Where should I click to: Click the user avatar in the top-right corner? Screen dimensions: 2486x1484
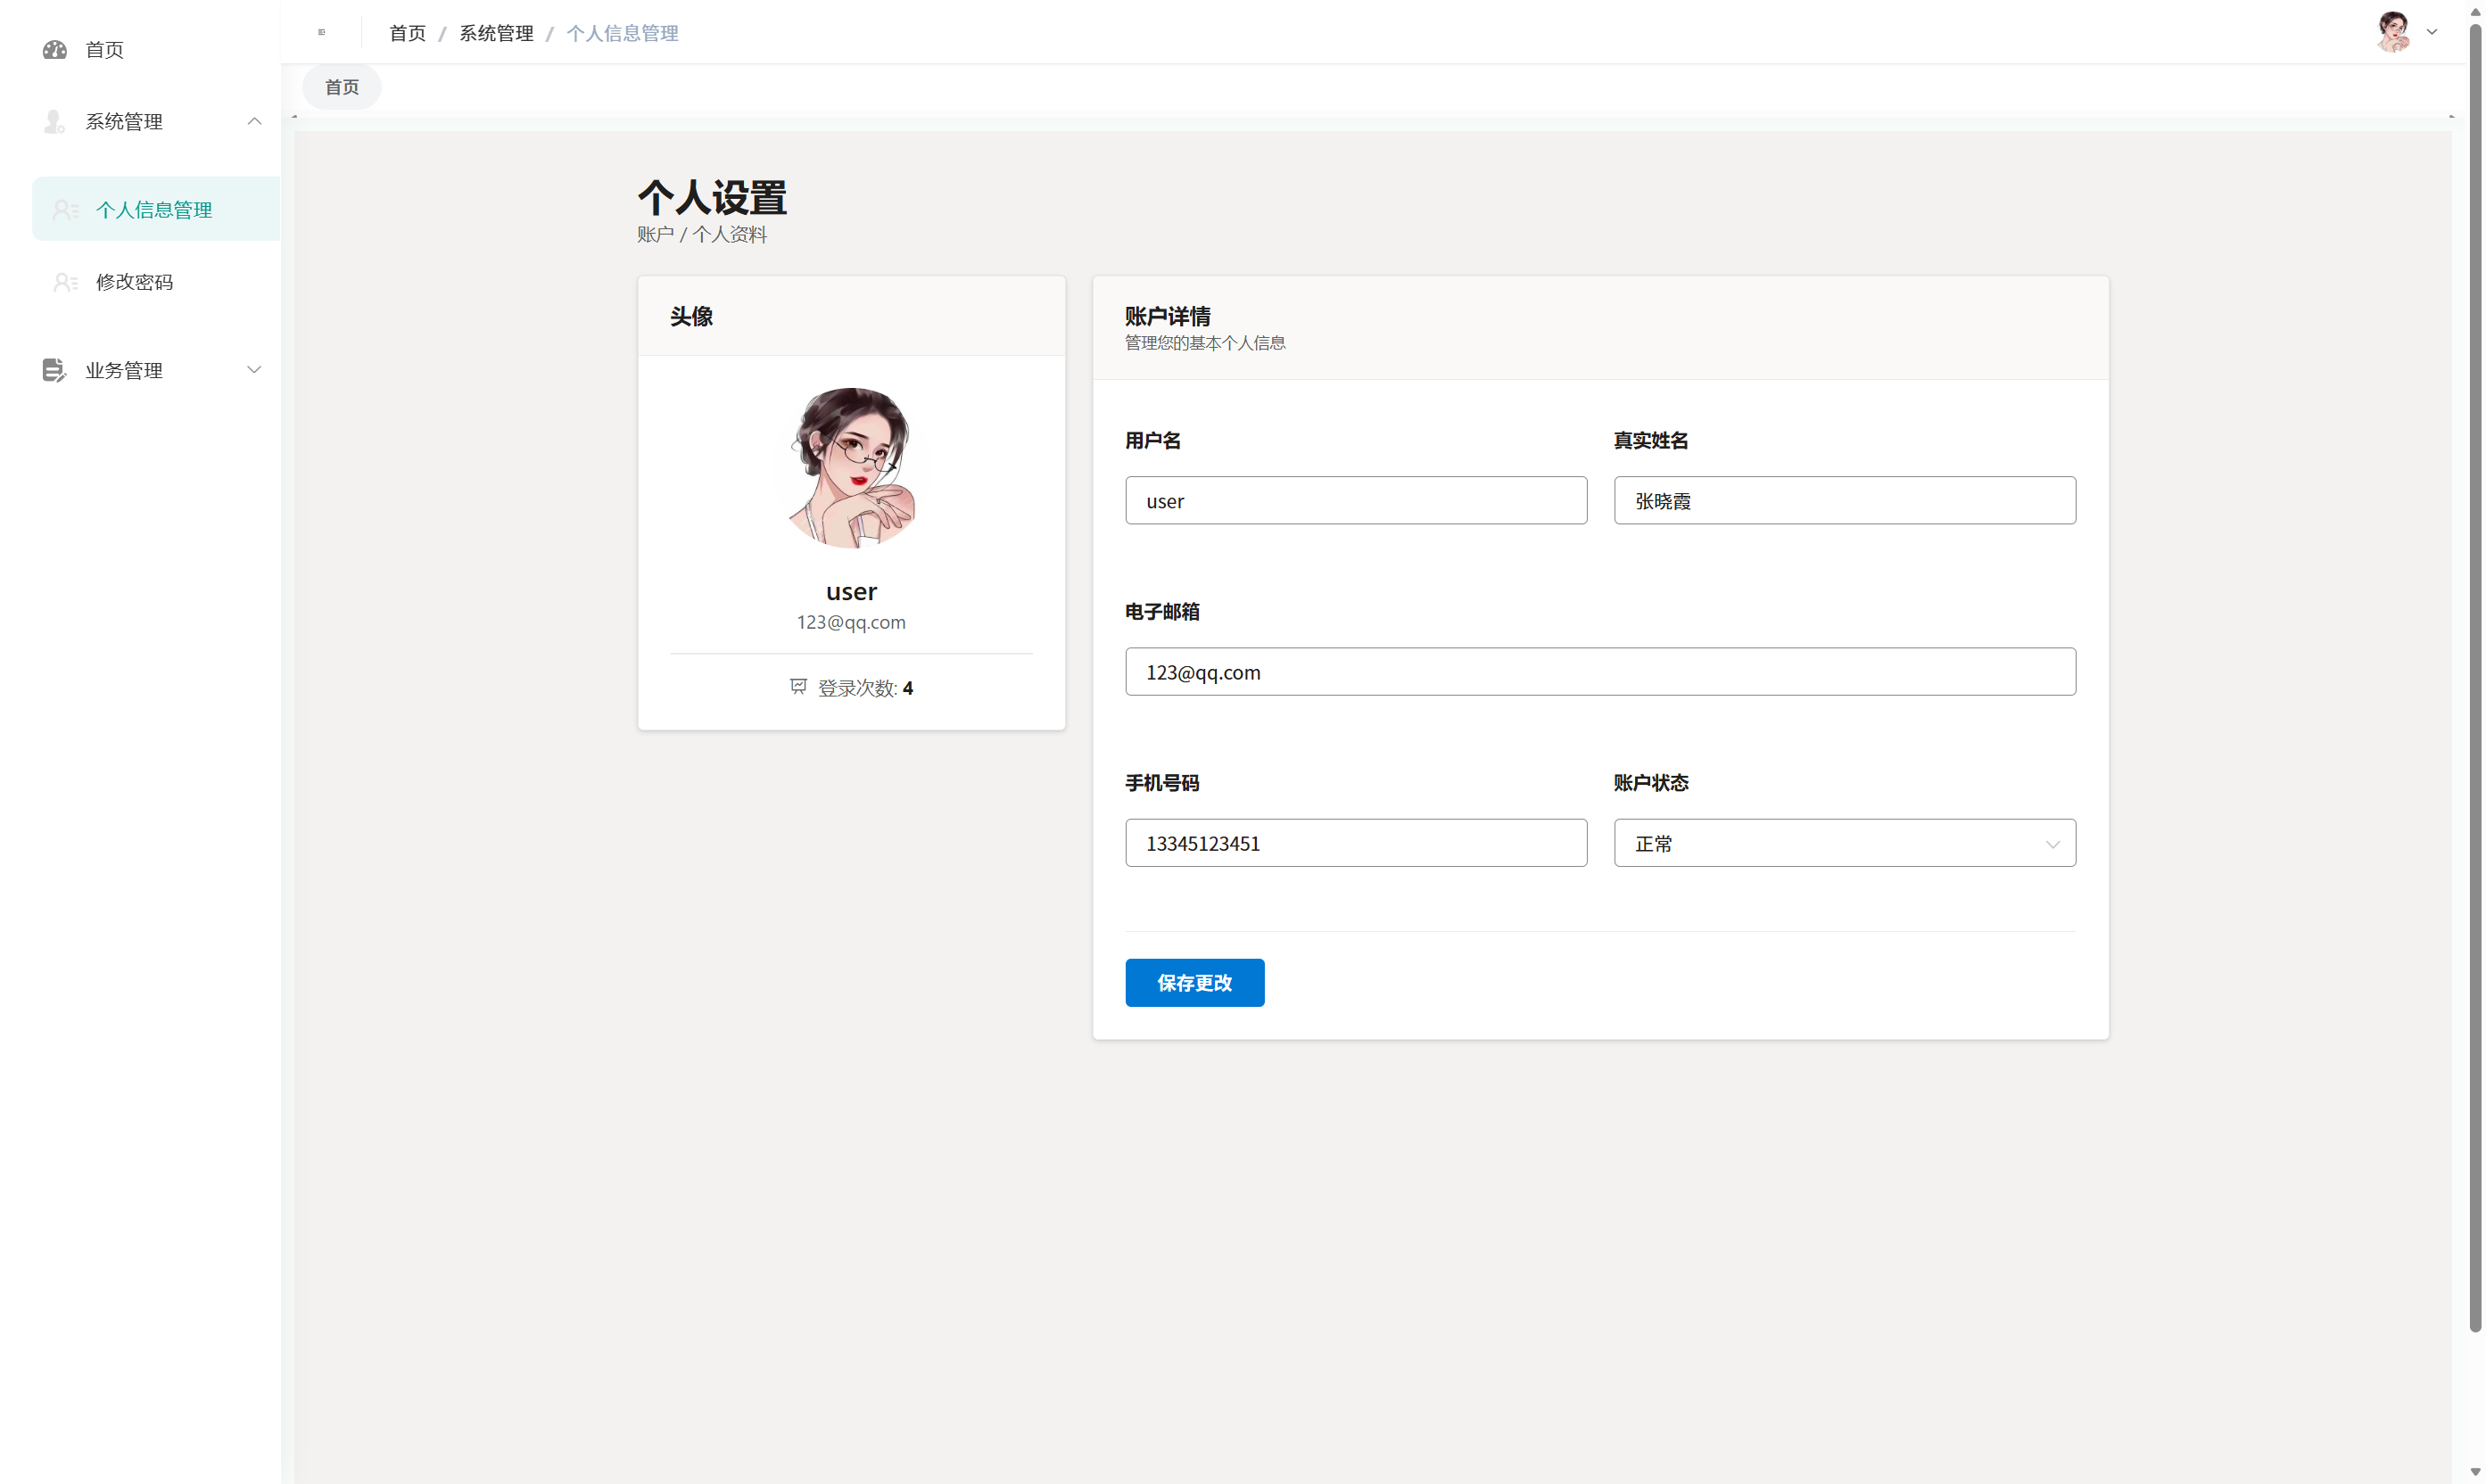pyautogui.click(x=2393, y=31)
